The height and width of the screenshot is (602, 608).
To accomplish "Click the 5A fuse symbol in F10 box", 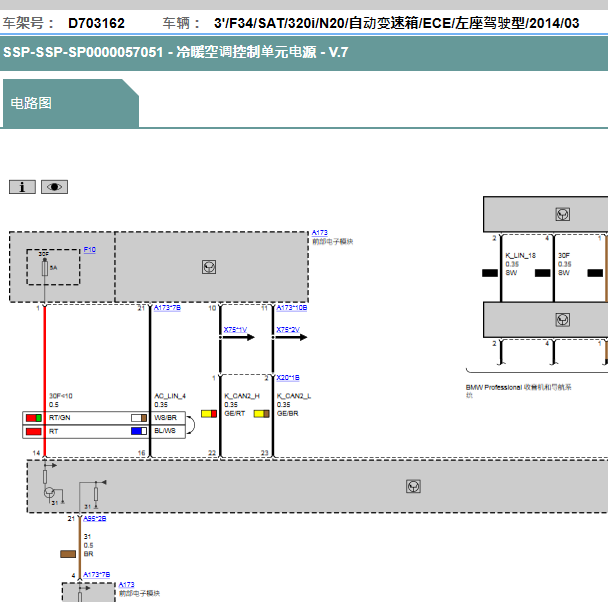I will (45, 267).
